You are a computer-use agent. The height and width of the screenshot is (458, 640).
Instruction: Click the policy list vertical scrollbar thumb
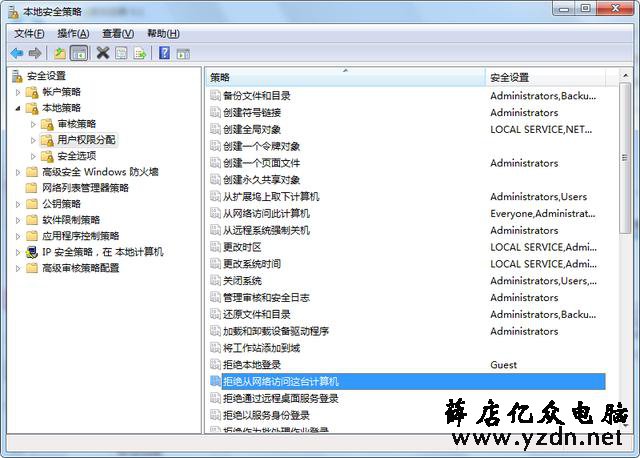pyautogui.click(x=625, y=158)
